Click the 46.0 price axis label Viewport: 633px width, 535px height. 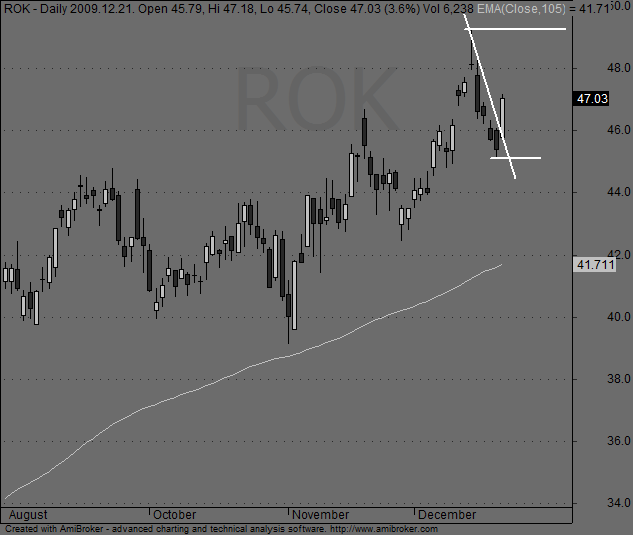tap(618, 130)
